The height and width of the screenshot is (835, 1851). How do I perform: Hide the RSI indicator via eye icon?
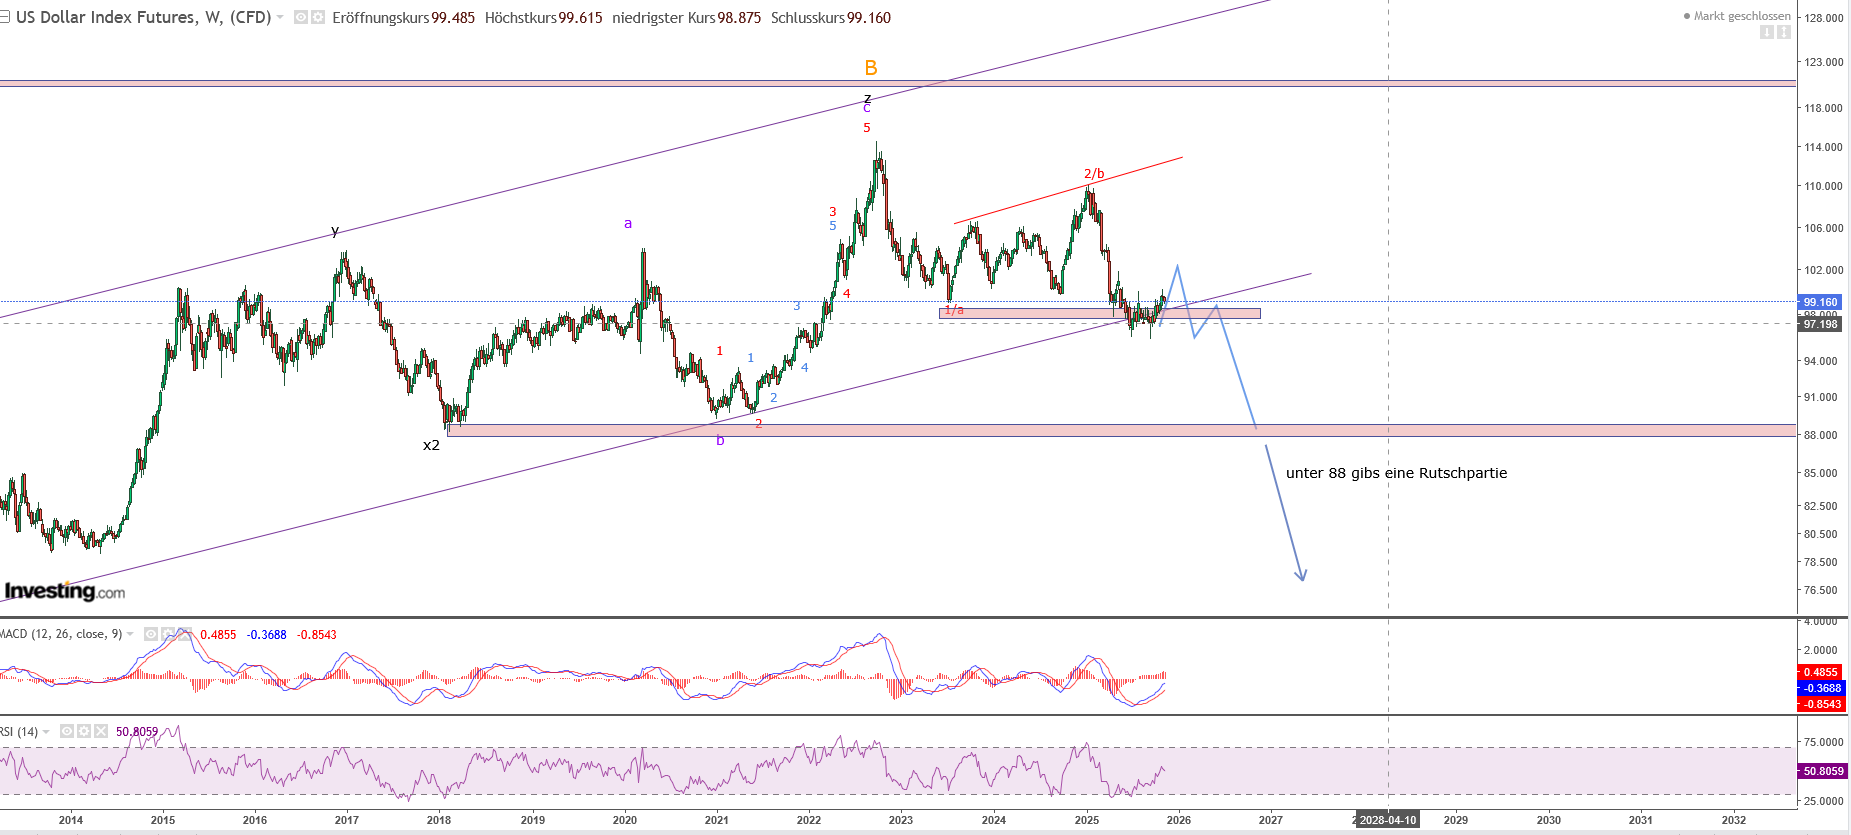(67, 731)
